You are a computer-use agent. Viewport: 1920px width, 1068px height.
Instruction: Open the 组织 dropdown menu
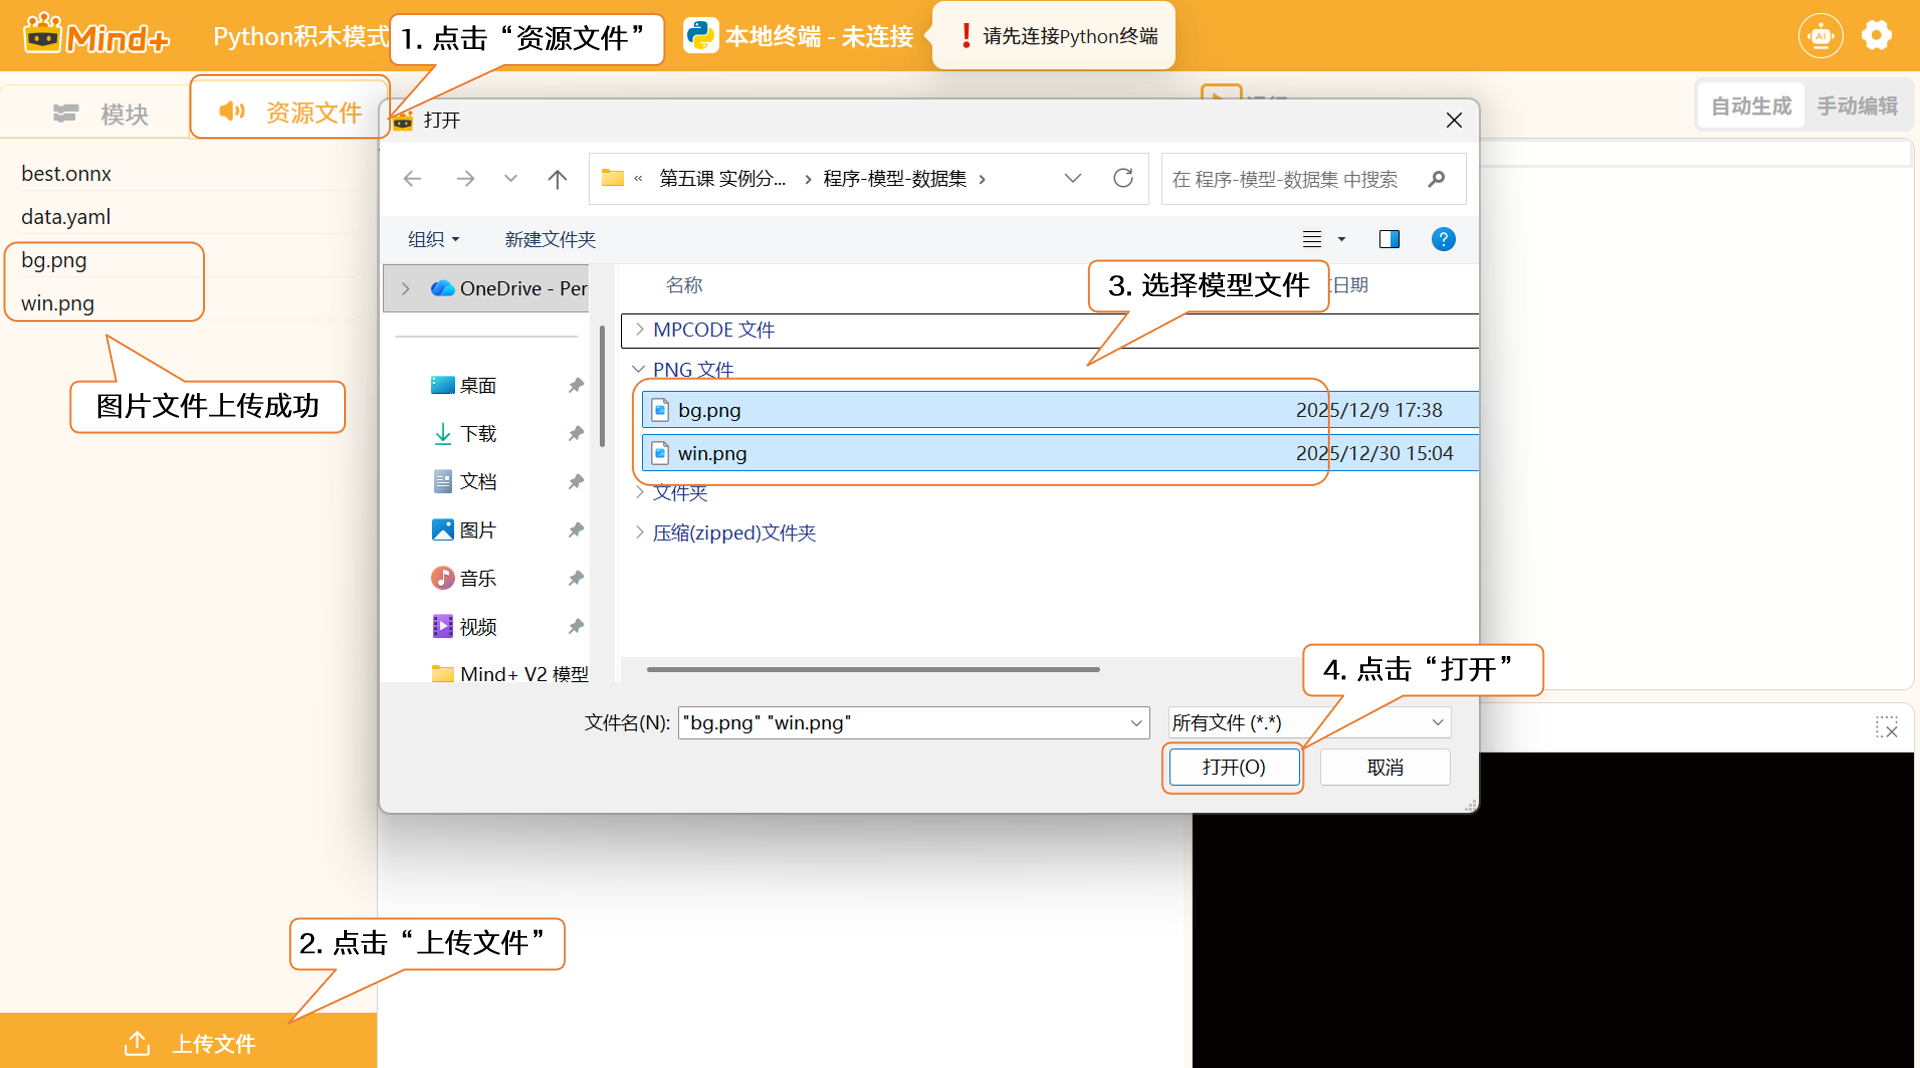click(433, 239)
